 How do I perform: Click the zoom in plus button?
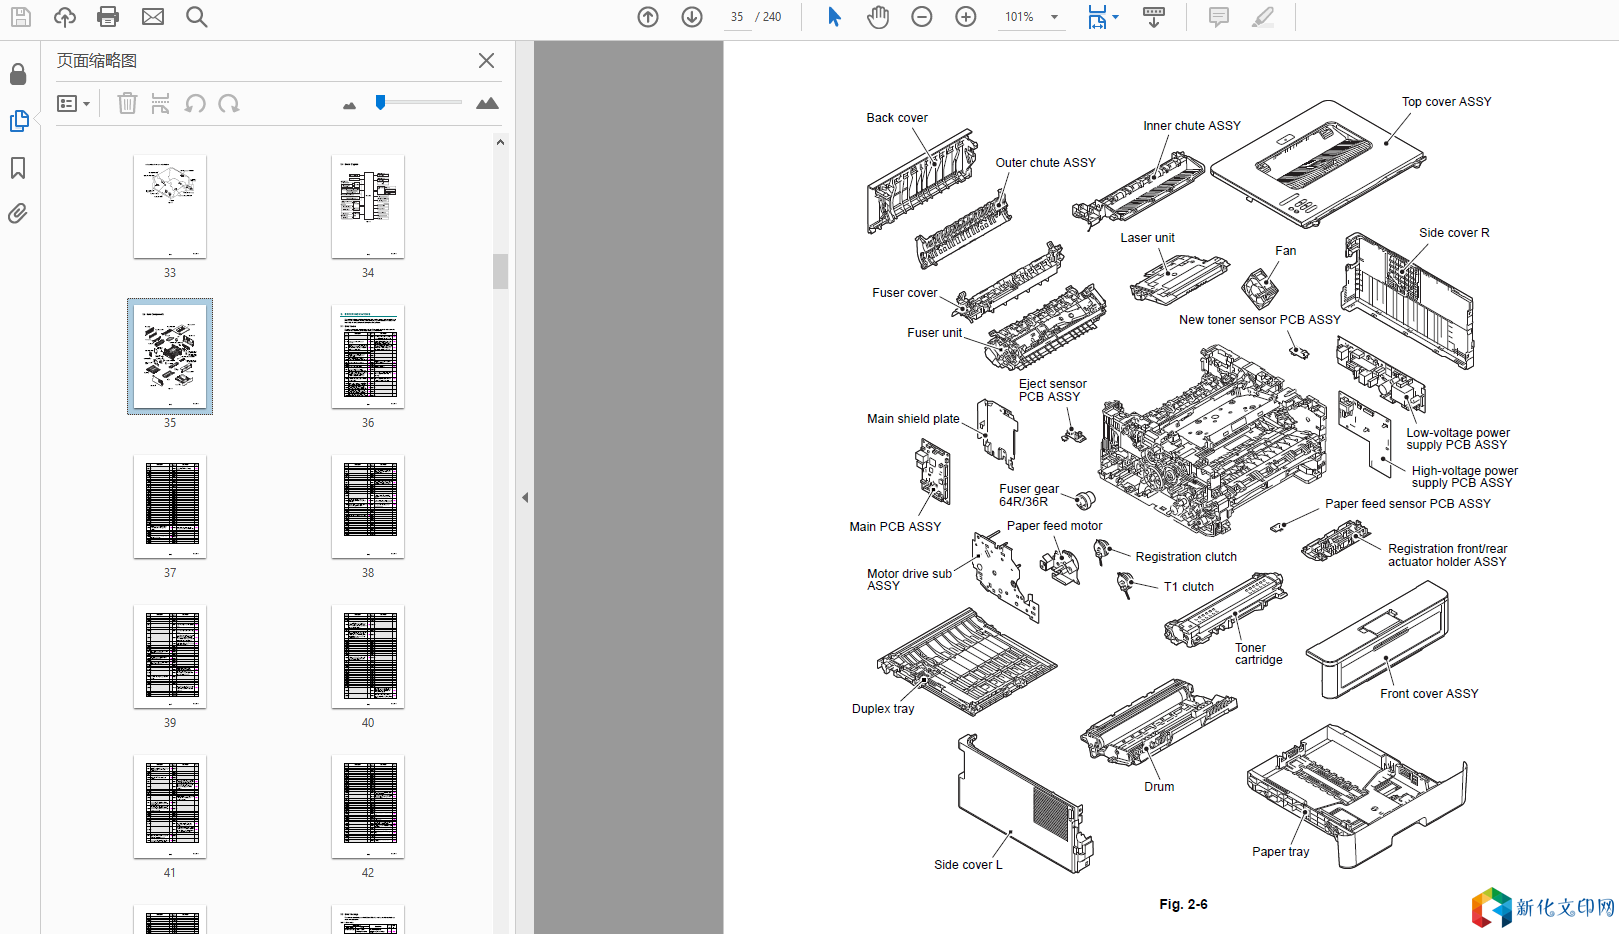(x=966, y=17)
